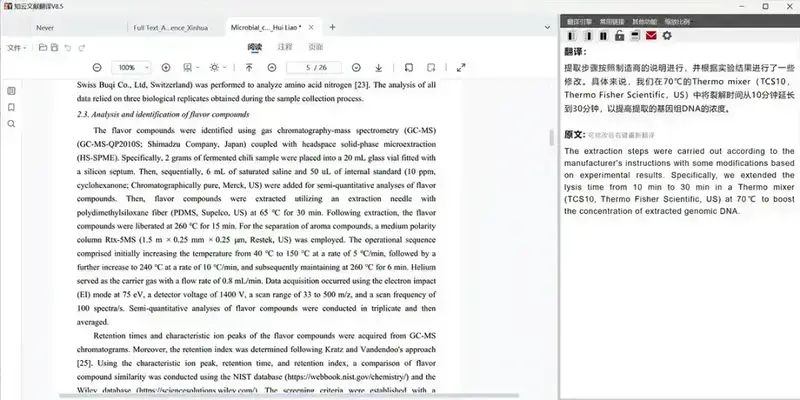Viewport: 800px width, 400px height.
Task: Click the brightness sun icon
Action: pyautogui.click(x=214, y=67)
